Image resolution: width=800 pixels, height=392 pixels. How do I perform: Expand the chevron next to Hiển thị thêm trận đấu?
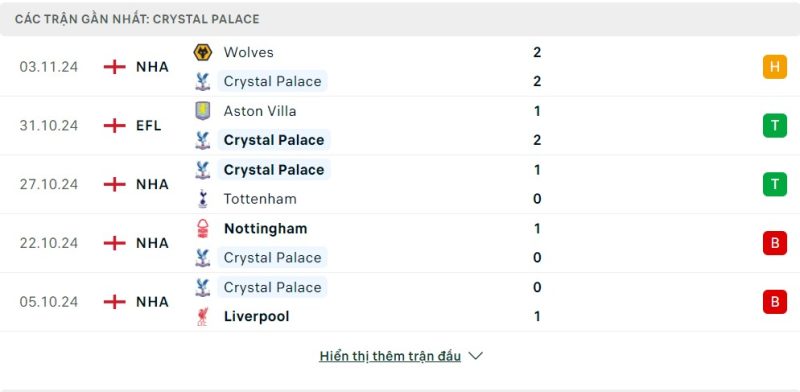click(475, 356)
